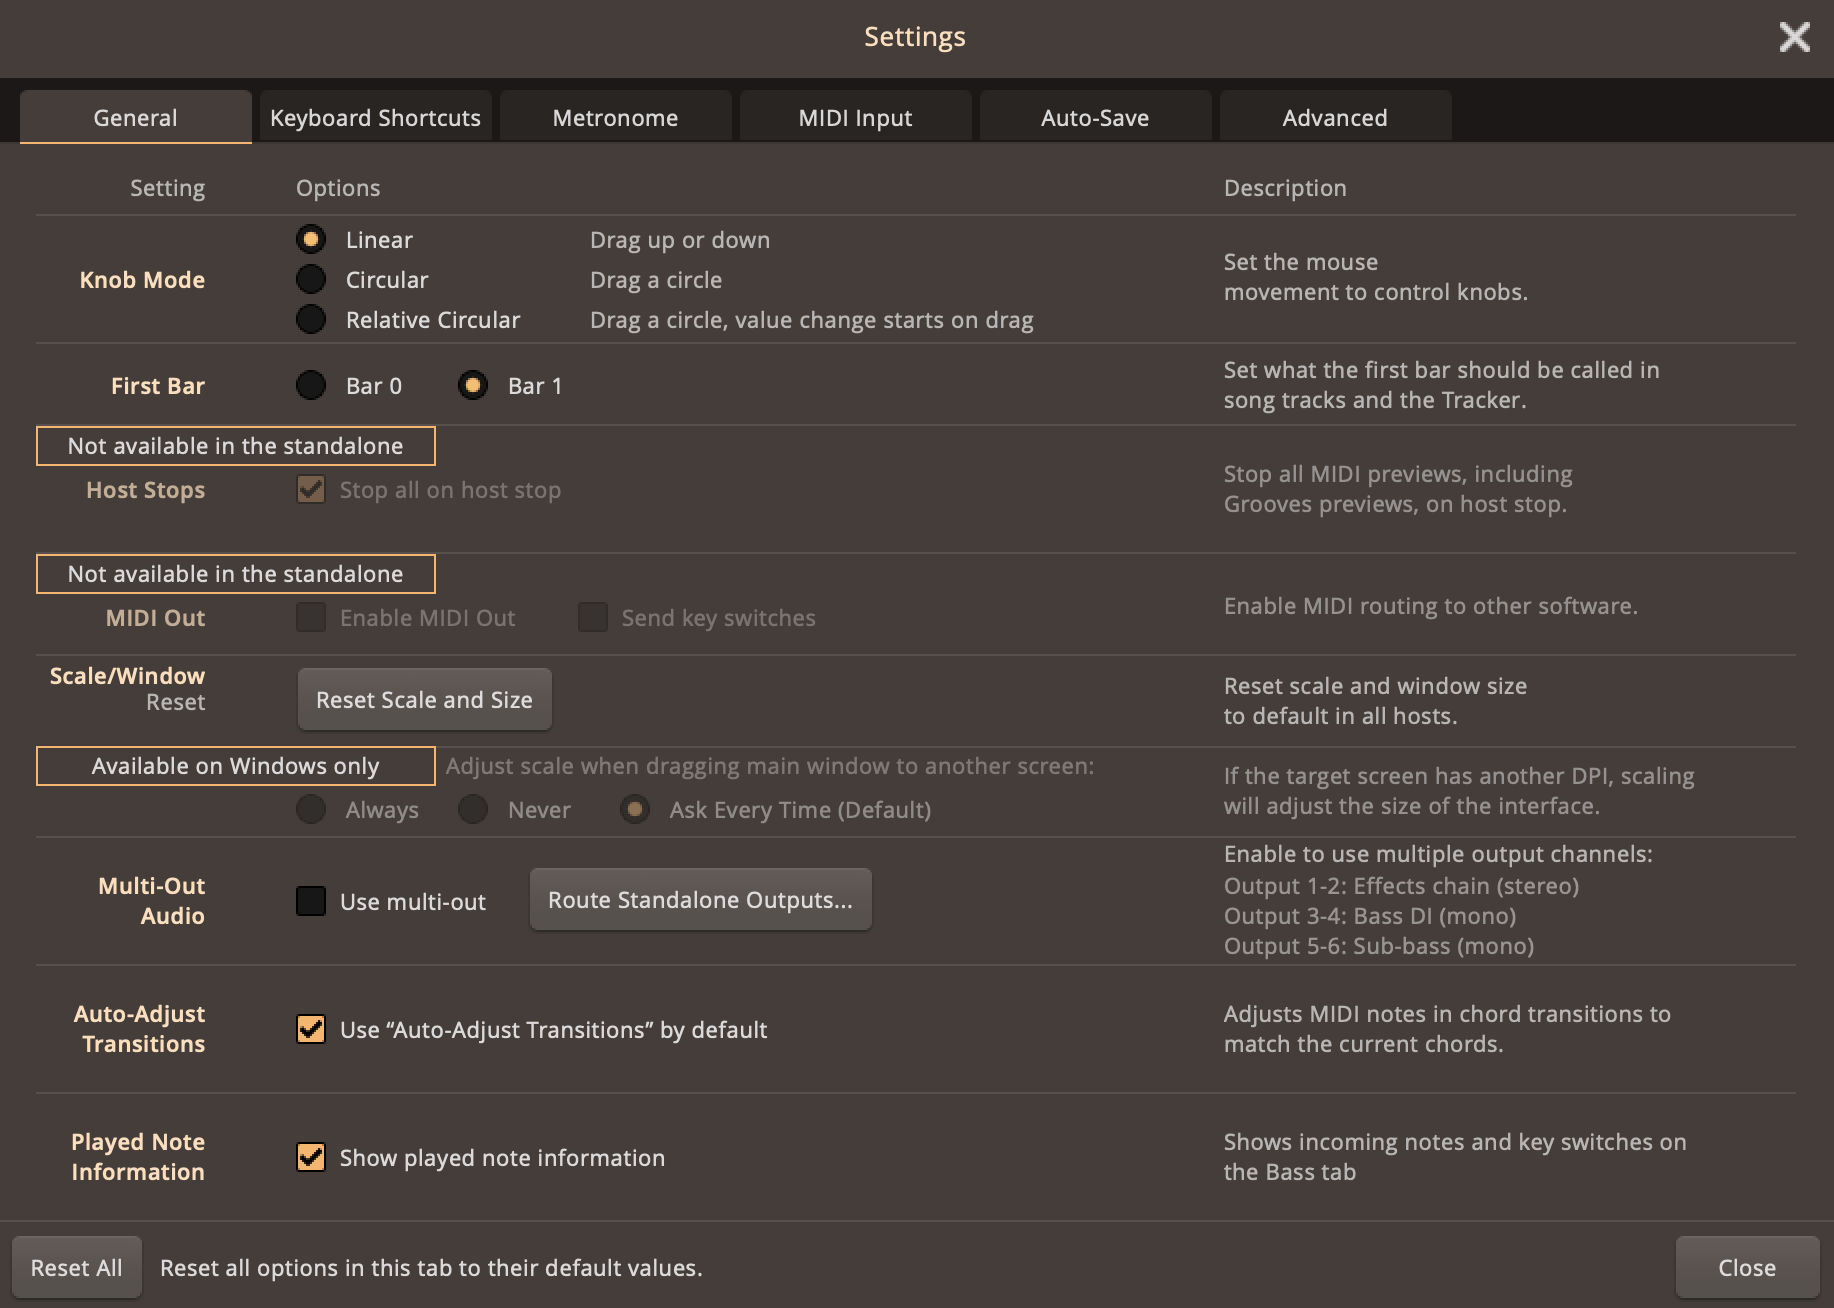Enable the Use multi-out checkbox
The width and height of the screenshot is (1834, 1308).
pos(311,901)
